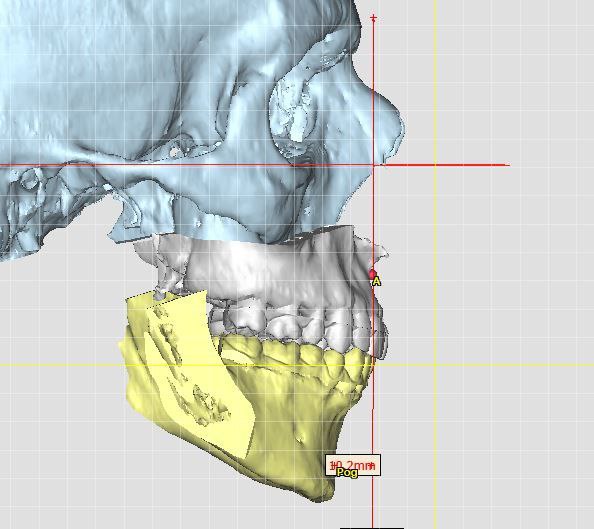The height and width of the screenshot is (529, 594).
Task: Click the red horizontal line's right end
Action: click(x=508, y=165)
